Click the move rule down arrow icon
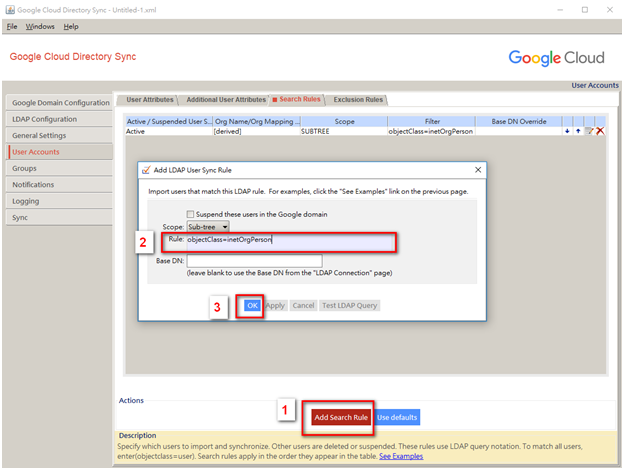The width and height of the screenshot is (624, 470). tap(568, 131)
